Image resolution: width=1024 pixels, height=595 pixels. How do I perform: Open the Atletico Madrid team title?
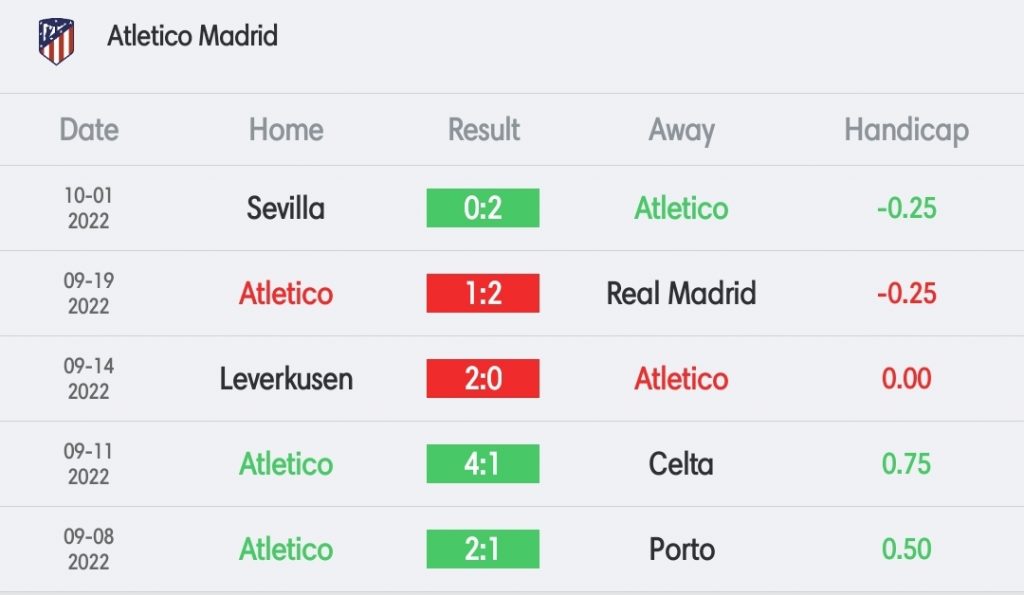(x=193, y=36)
